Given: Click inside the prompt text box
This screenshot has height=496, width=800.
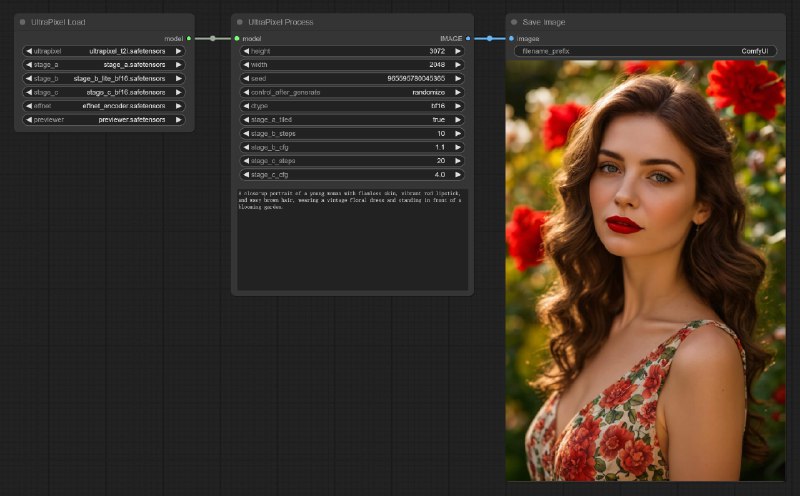Looking at the screenshot, I should click(x=352, y=240).
